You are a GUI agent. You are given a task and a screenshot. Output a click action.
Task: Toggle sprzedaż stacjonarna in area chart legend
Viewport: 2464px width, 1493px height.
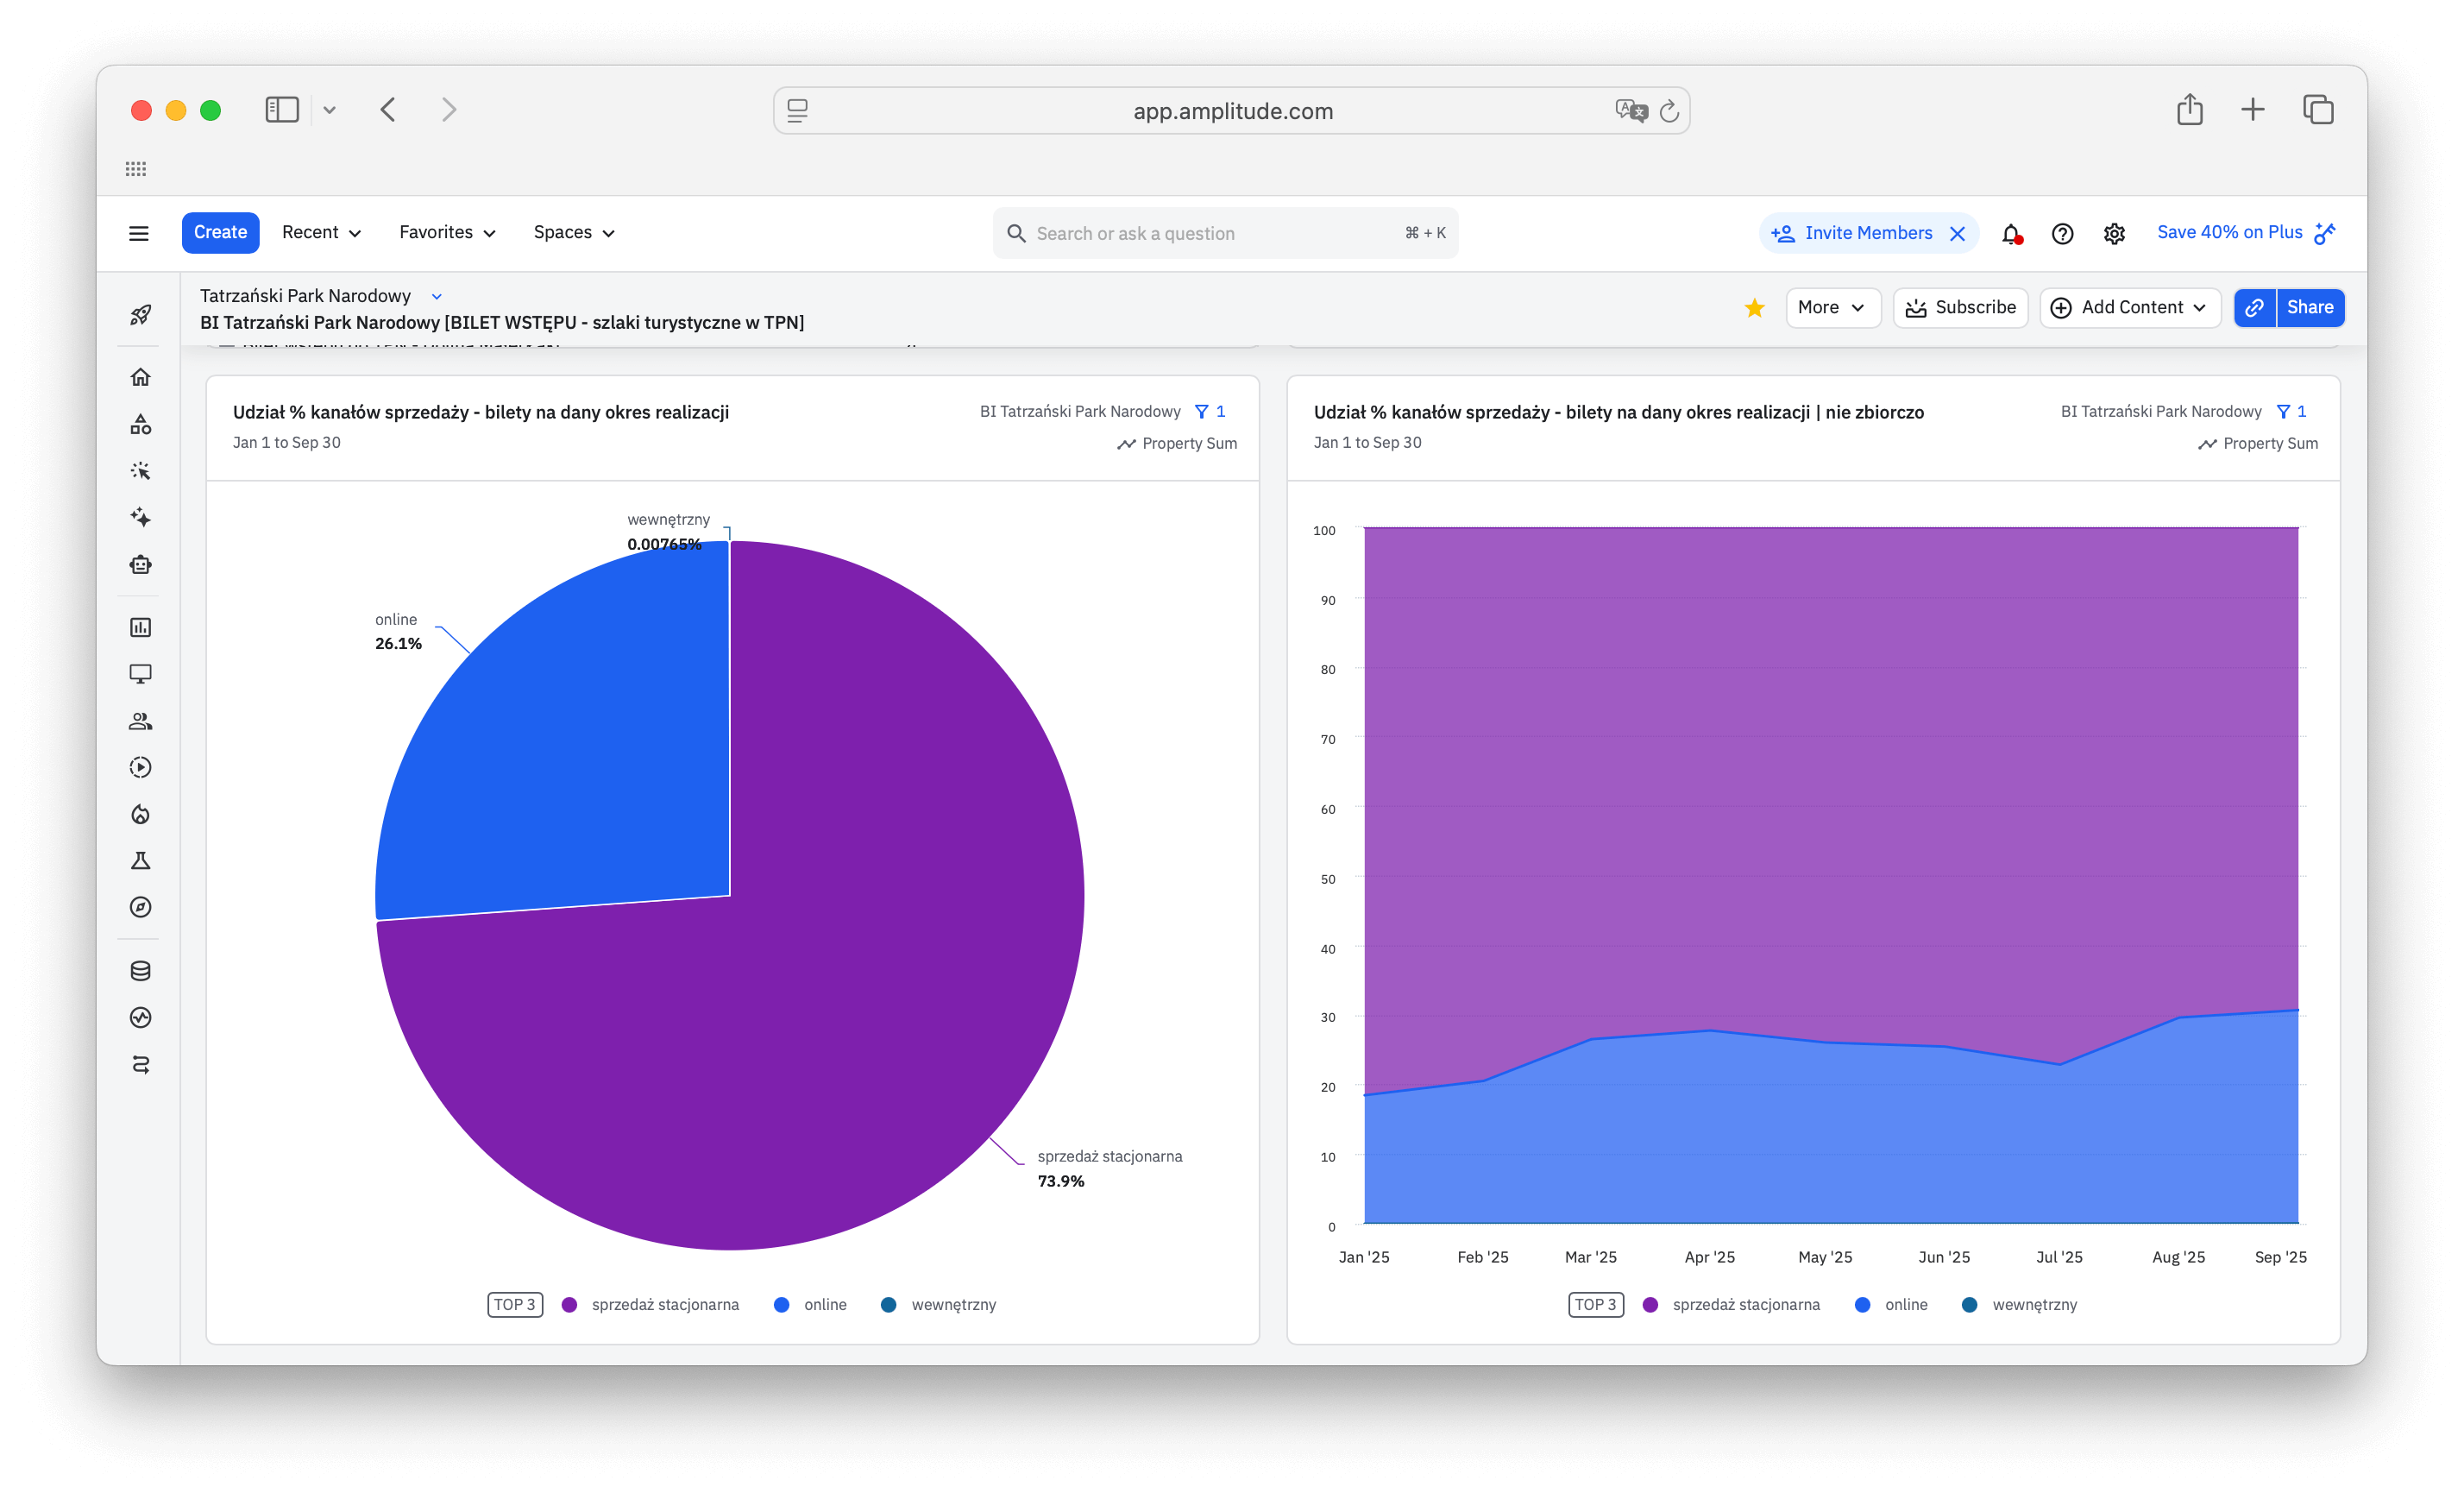tap(1732, 1304)
